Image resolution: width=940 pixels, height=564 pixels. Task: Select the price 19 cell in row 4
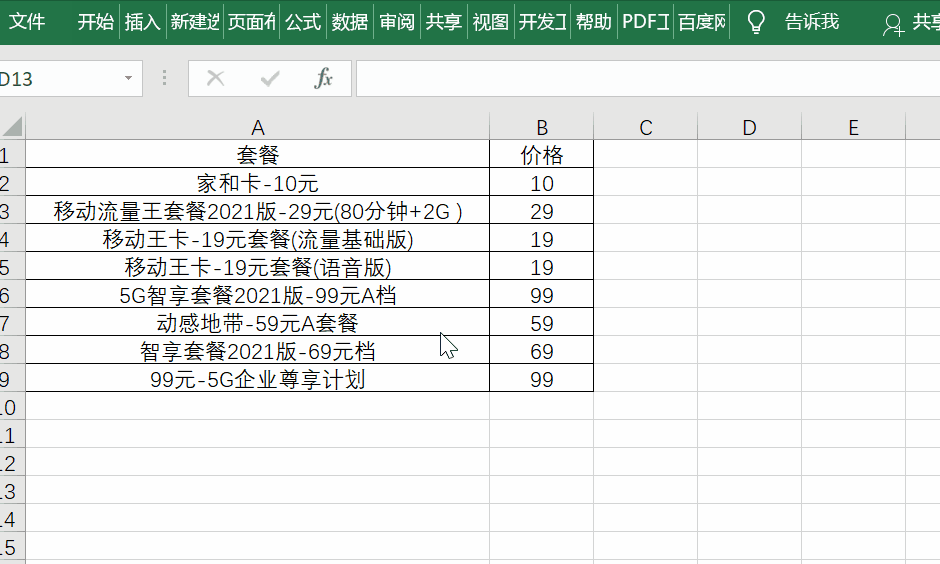click(542, 239)
